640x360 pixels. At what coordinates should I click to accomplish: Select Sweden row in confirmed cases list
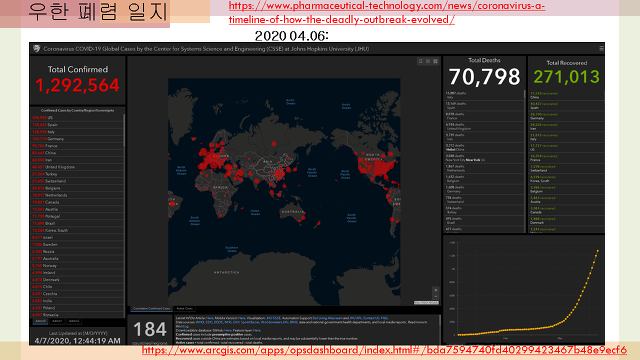pos(77,244)
